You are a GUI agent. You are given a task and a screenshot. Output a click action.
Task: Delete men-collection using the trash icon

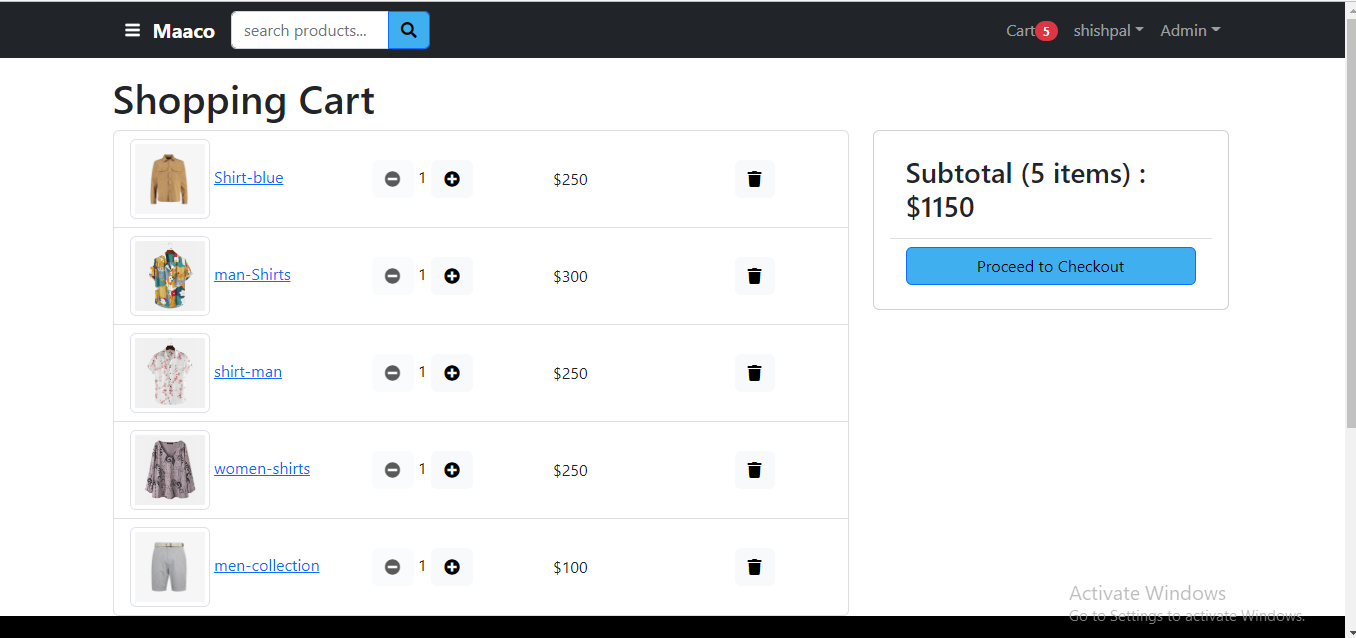pos(754,566)
